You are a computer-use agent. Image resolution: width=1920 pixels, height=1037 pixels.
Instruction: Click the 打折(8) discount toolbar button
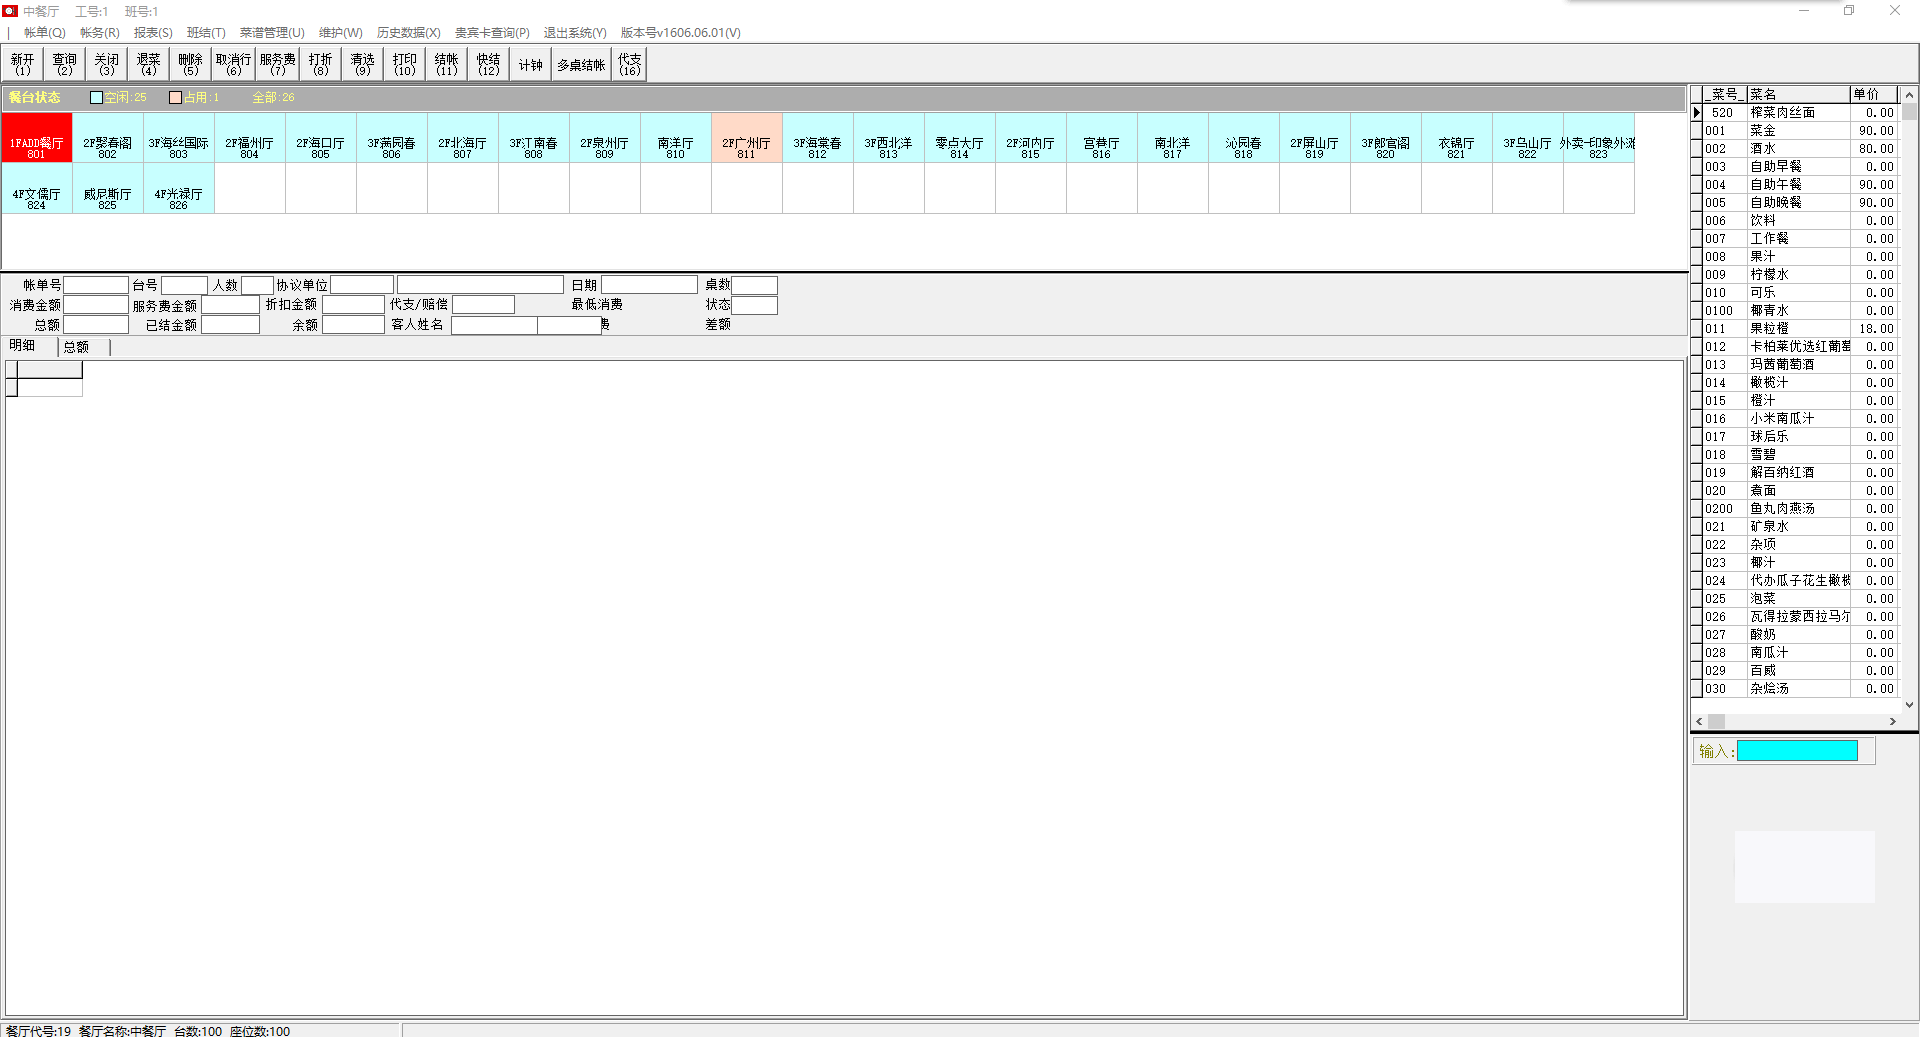pyautogui.click(x=320, y=64)
